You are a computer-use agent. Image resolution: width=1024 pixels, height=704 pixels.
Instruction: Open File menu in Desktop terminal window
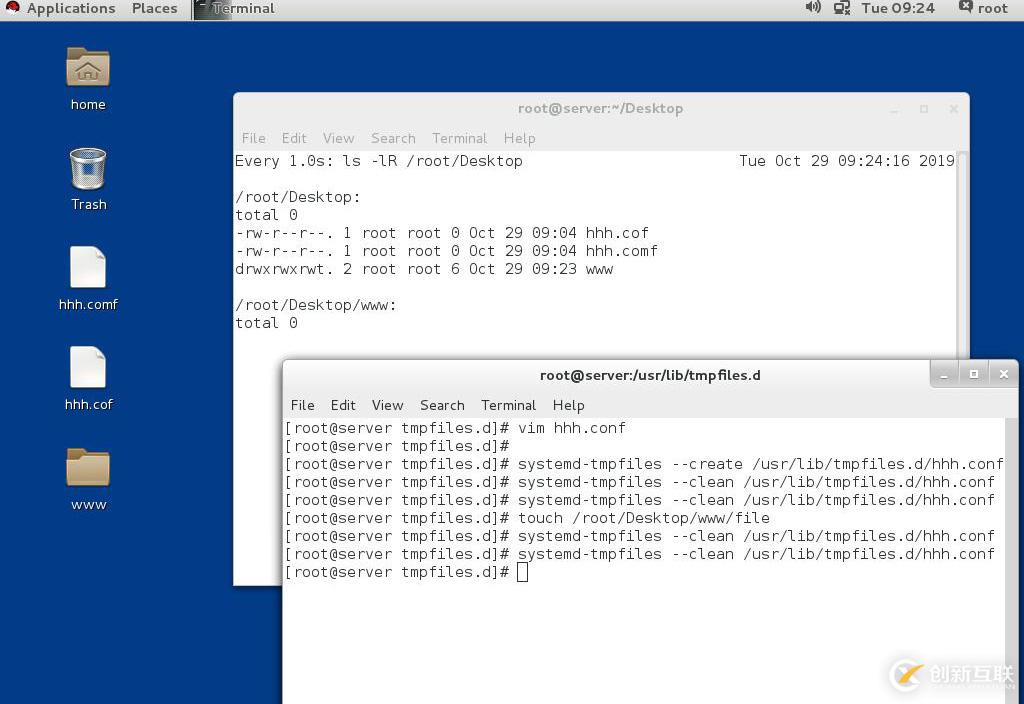(x=253, y=138)
